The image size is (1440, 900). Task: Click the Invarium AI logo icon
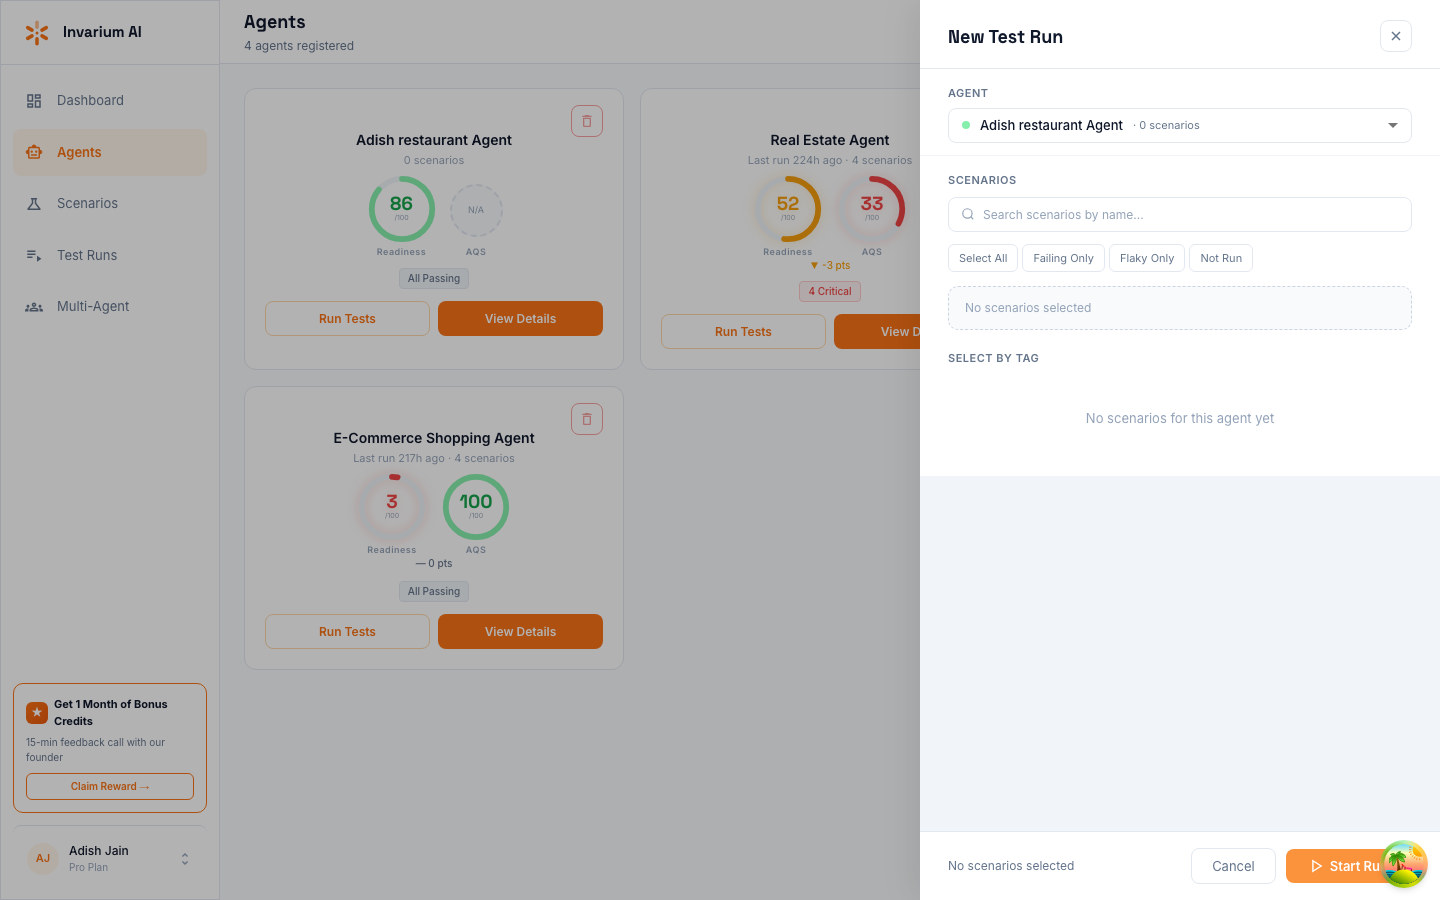(37, 33)
